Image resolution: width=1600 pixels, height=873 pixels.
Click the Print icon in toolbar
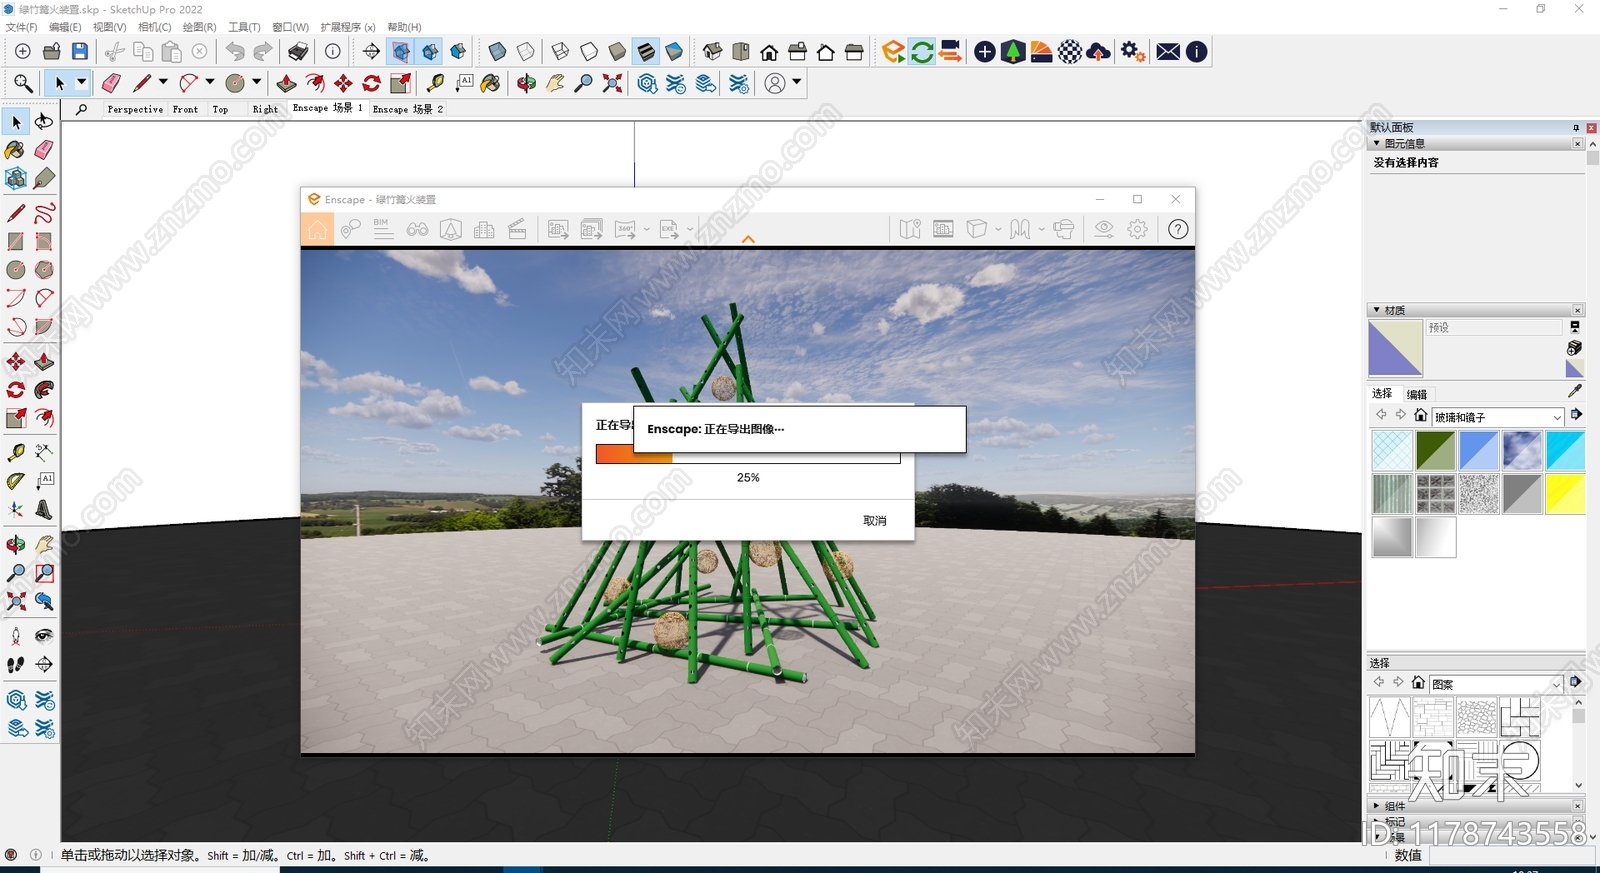[298, 51]
